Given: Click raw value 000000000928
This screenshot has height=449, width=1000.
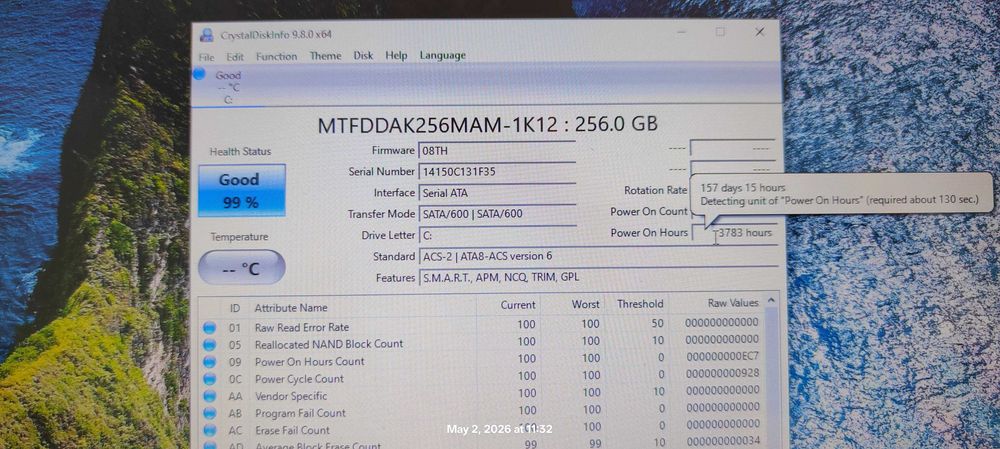Looking at the screenshot, I should (722, 373).
